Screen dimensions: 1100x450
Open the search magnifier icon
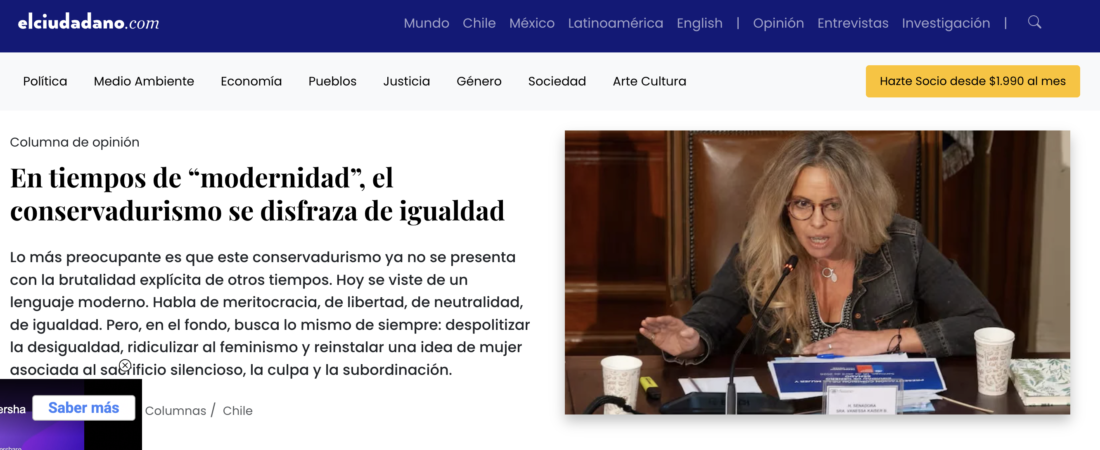(x=1034, y=22)
